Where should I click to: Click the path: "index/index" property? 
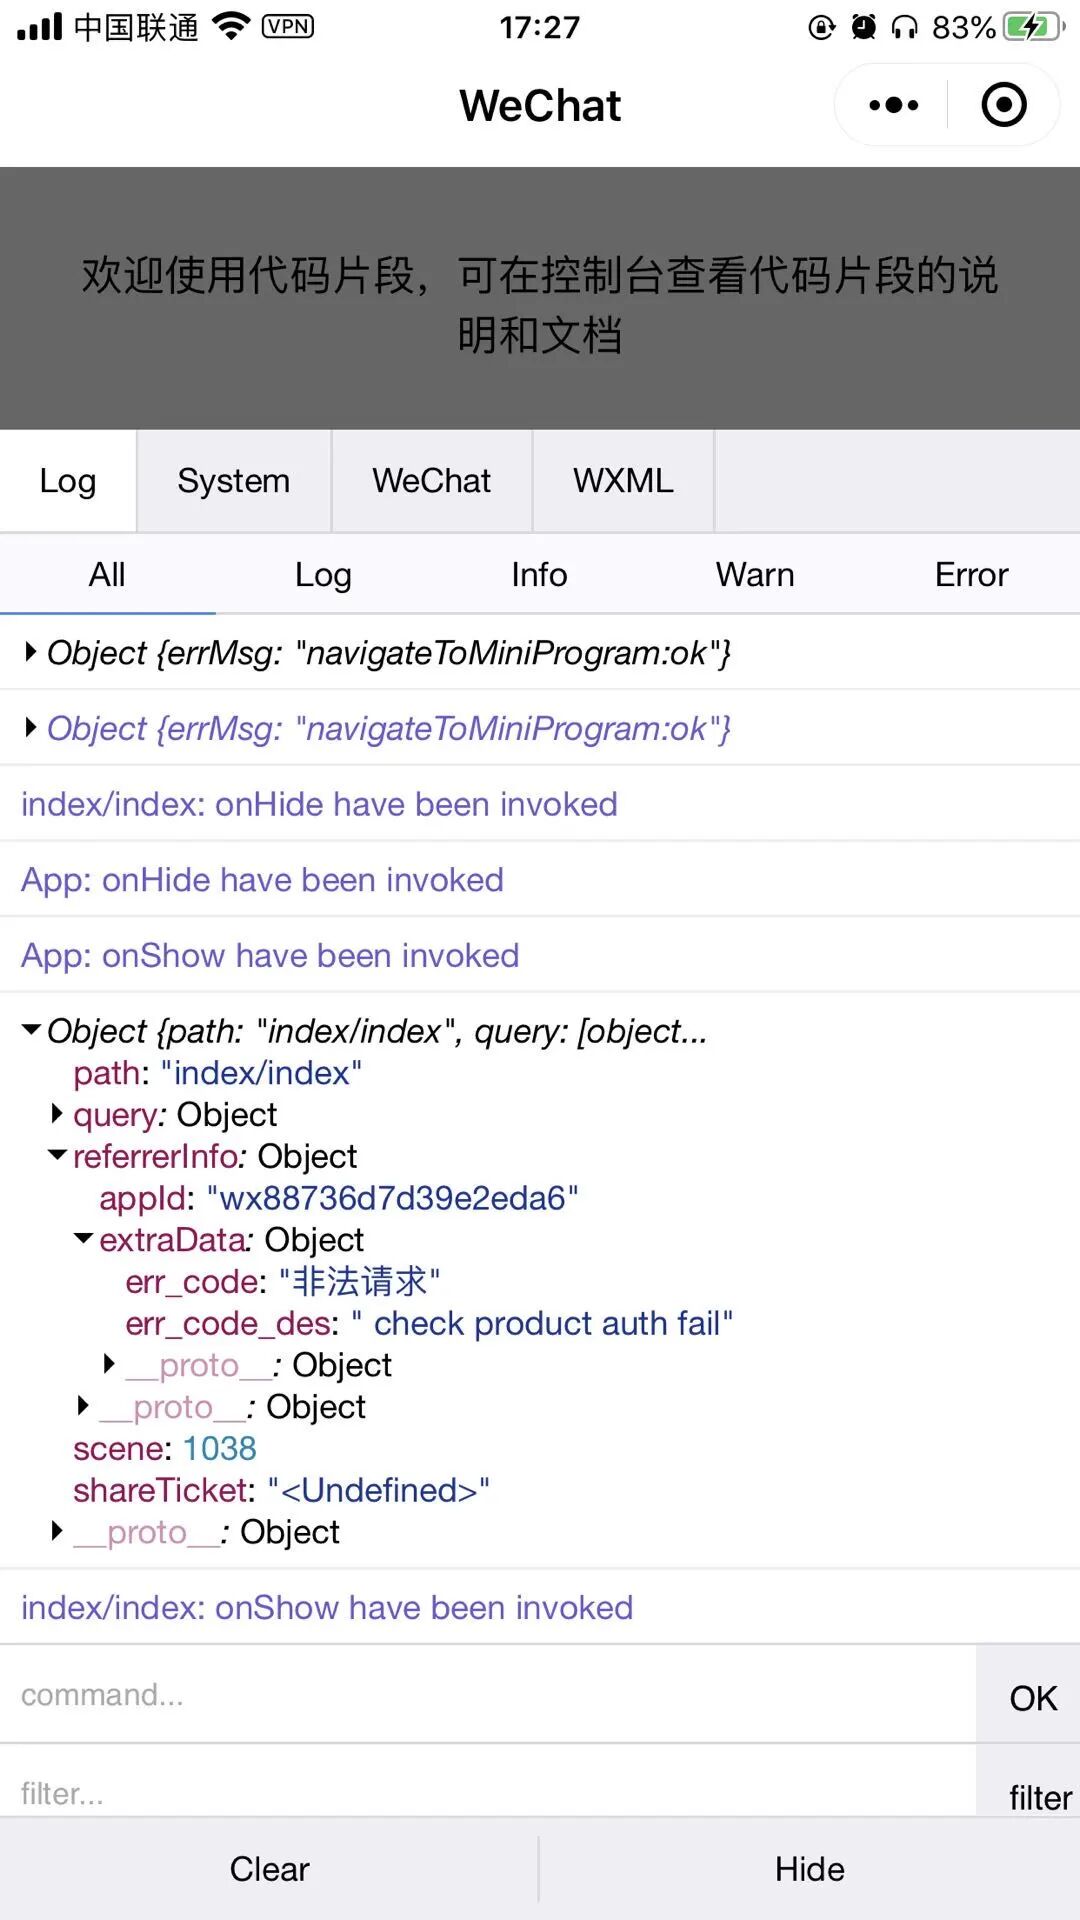[217, 1073]
